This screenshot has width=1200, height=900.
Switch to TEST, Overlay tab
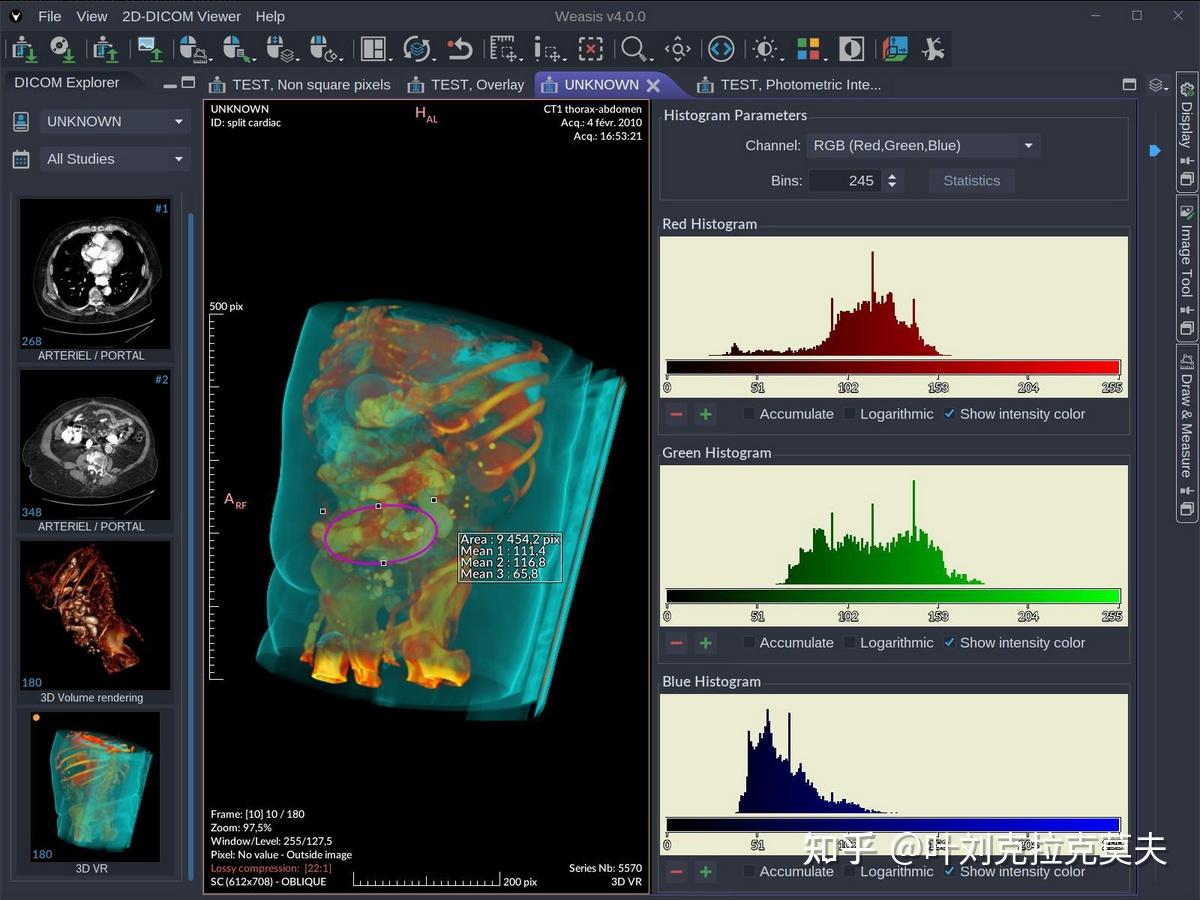[466, 85]
